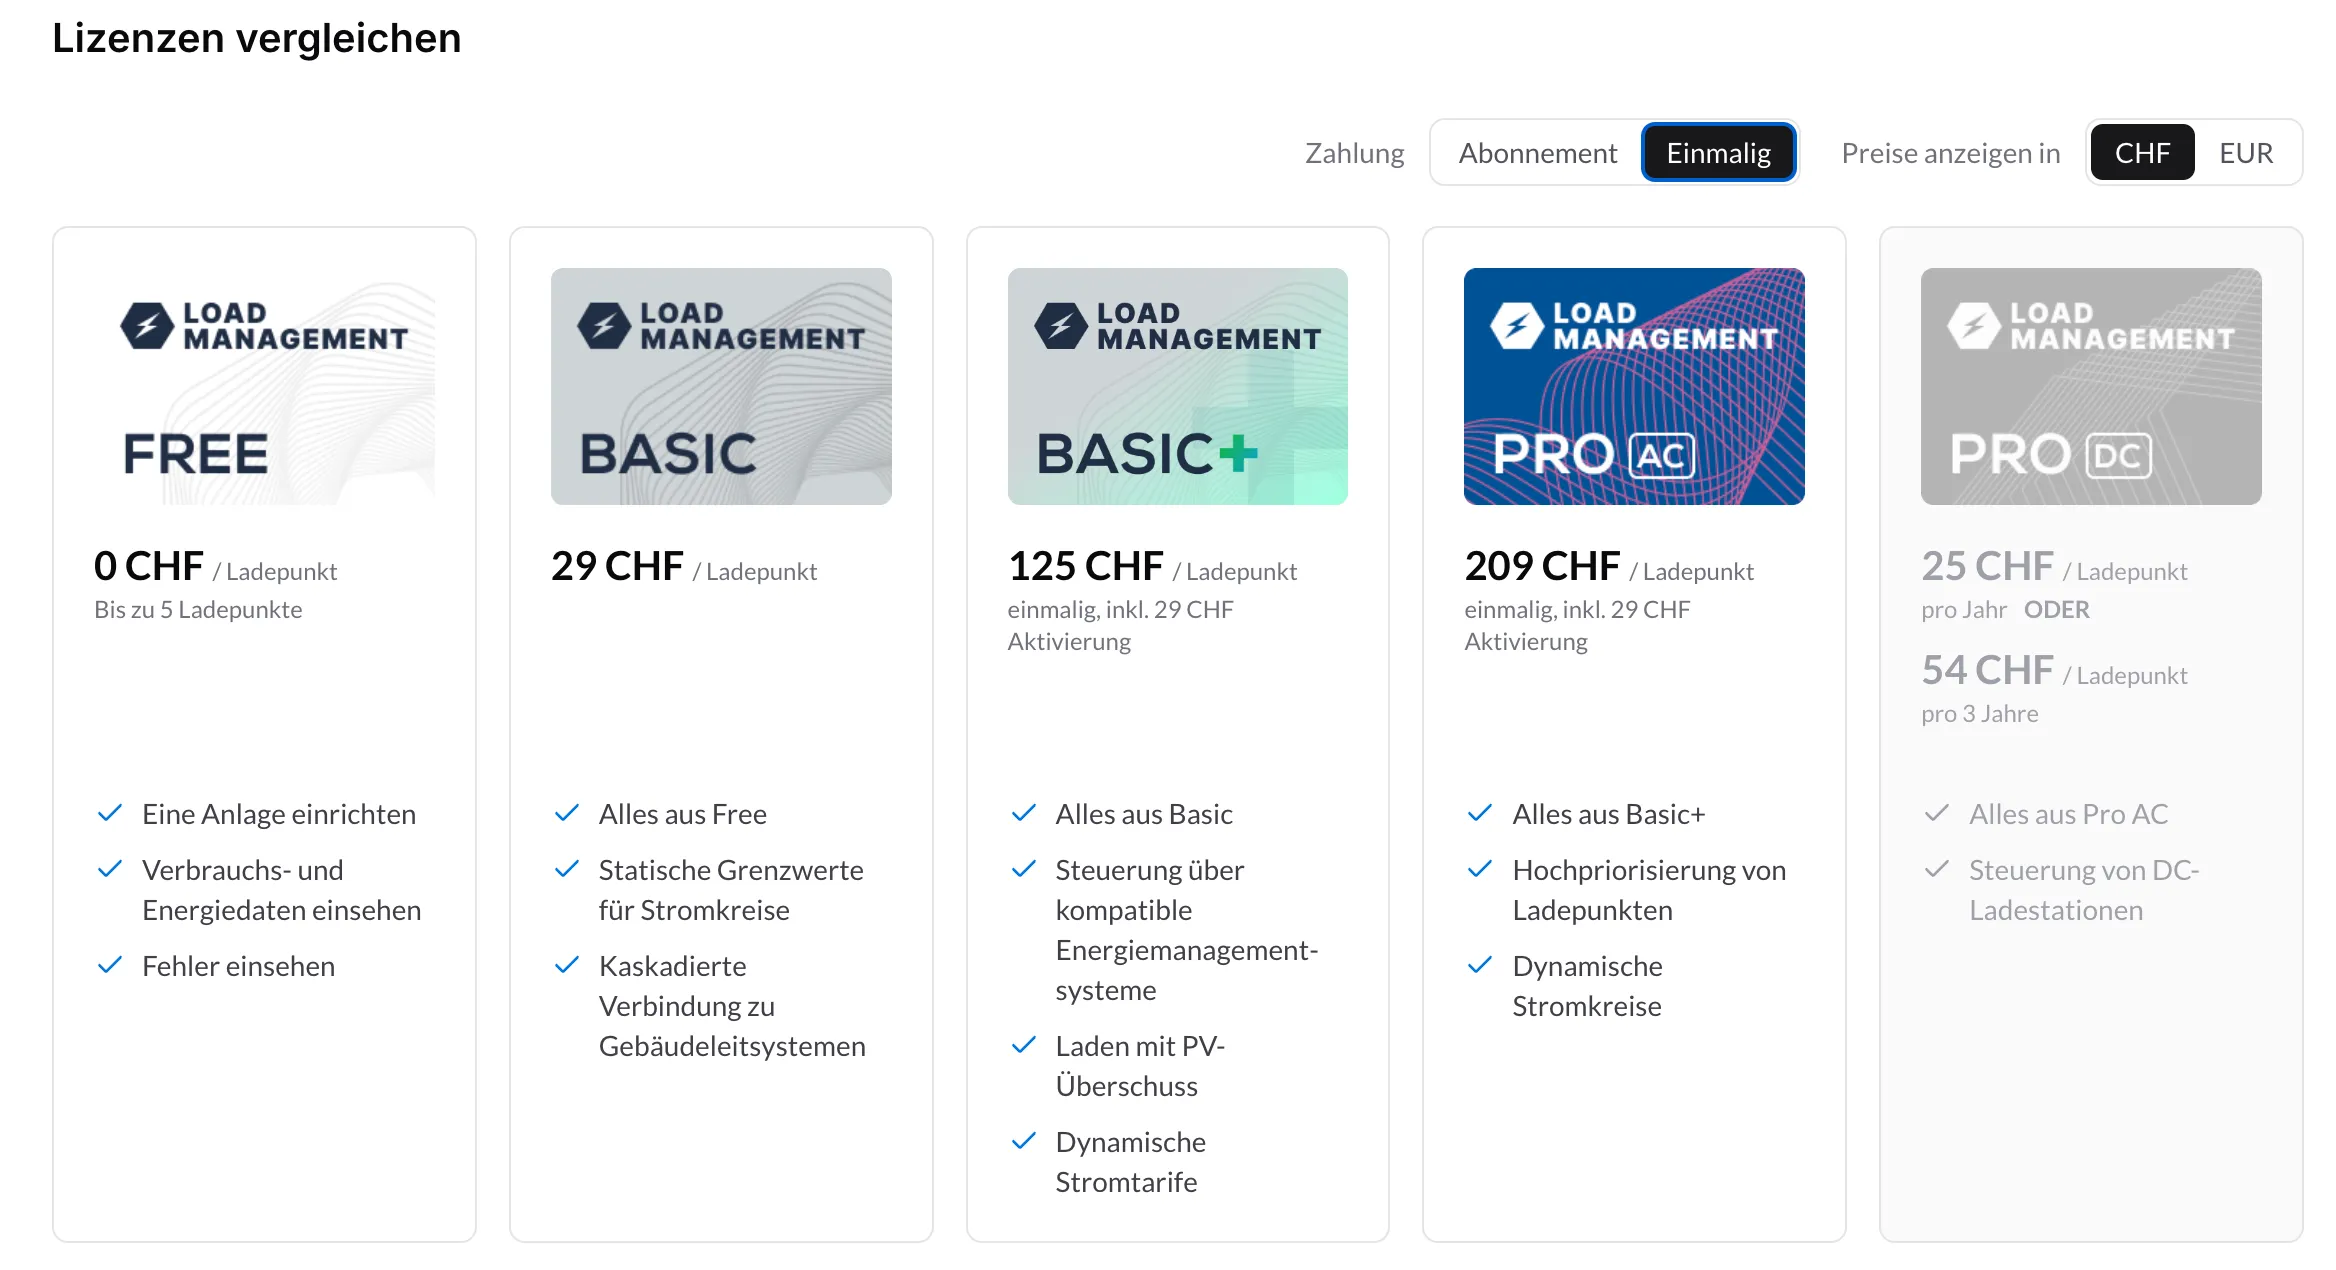Open the PRO AC license card image
Image resolution: width=2336 pixels, height=1270 pixels.
pyautogui.click(x=1634, y=386)
